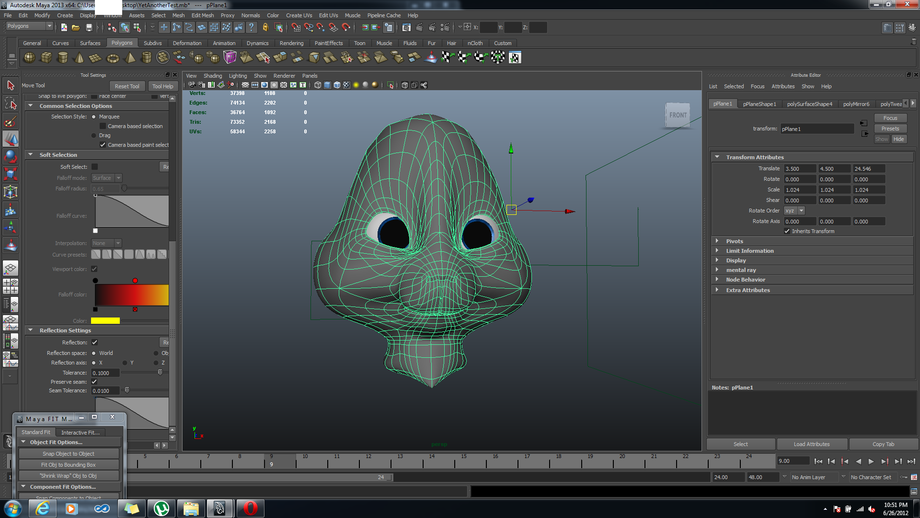
Task: Open the Polygons menu set dropdown
Action: tap(29, 26)
